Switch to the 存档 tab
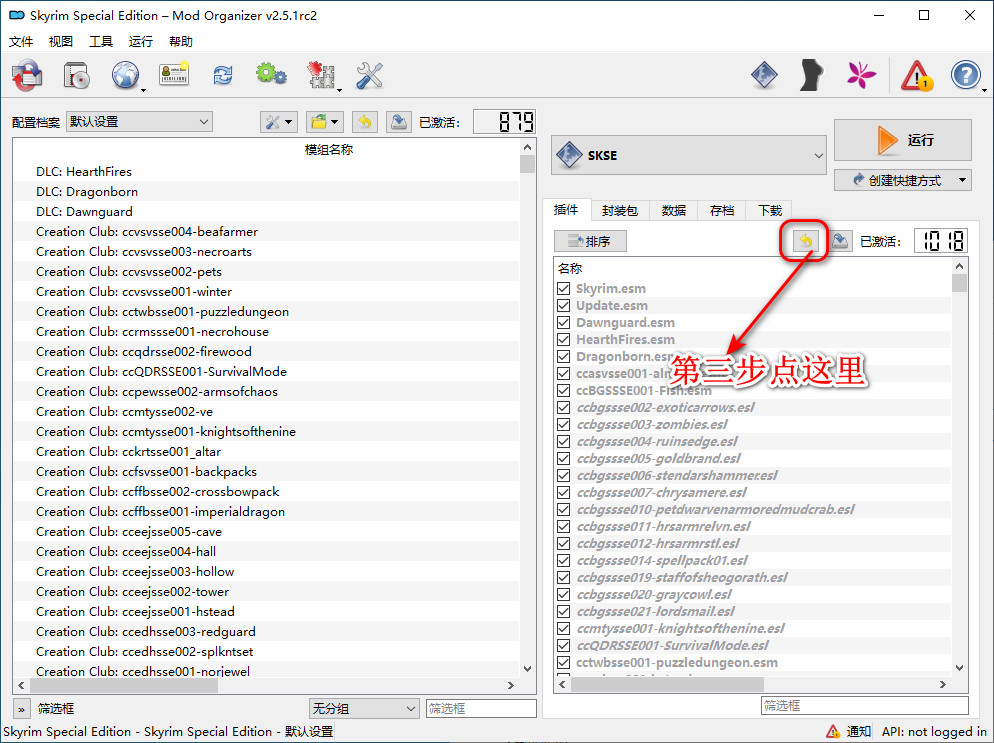The height and width of the screenshot is (743, 994). coord(721,210)
